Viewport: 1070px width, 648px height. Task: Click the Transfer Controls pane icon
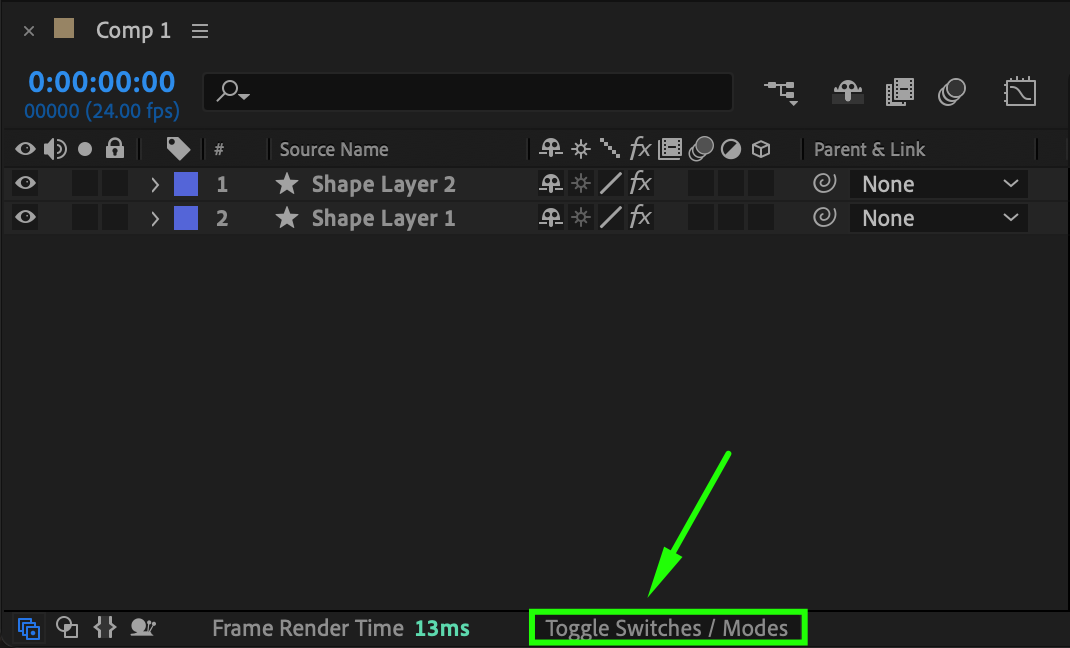tap(67, 627)
